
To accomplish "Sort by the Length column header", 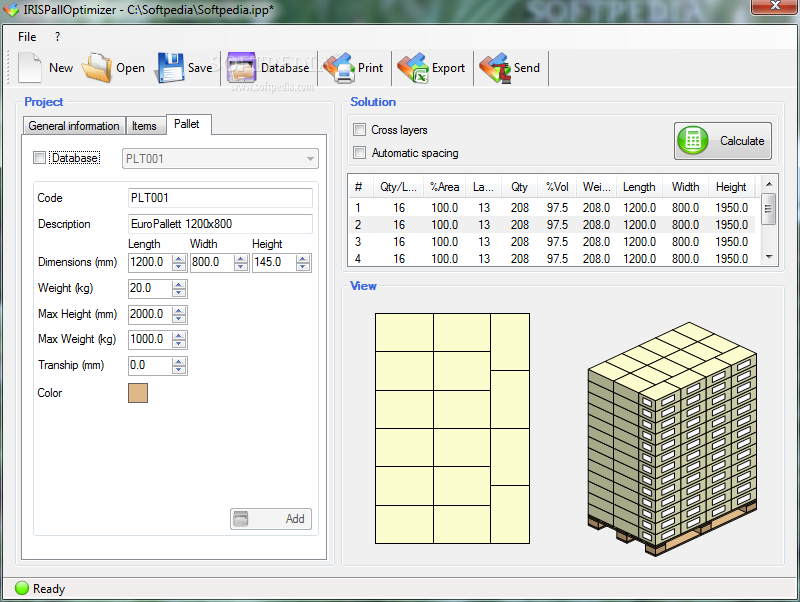I will coord(639,187).
